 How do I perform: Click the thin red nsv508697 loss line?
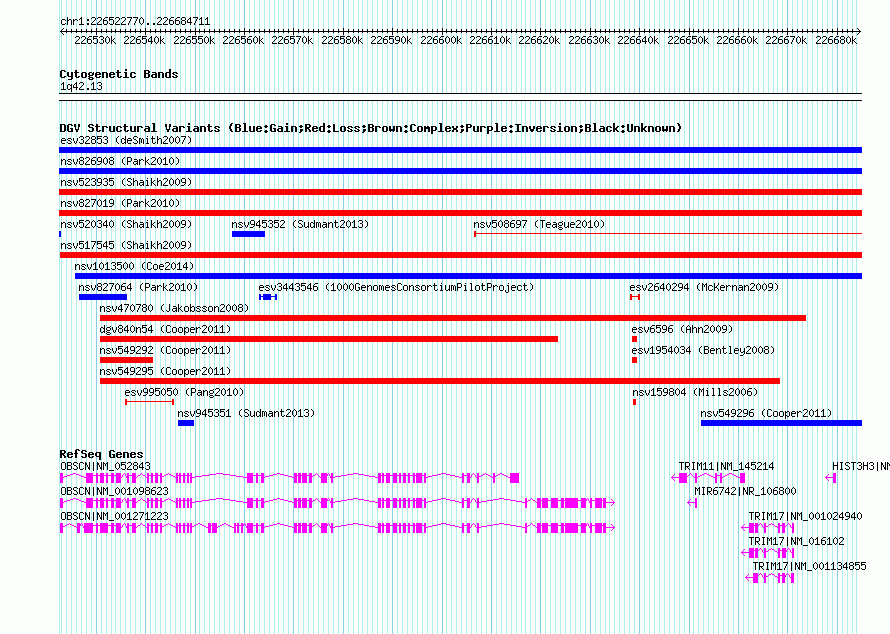point(668,234)
